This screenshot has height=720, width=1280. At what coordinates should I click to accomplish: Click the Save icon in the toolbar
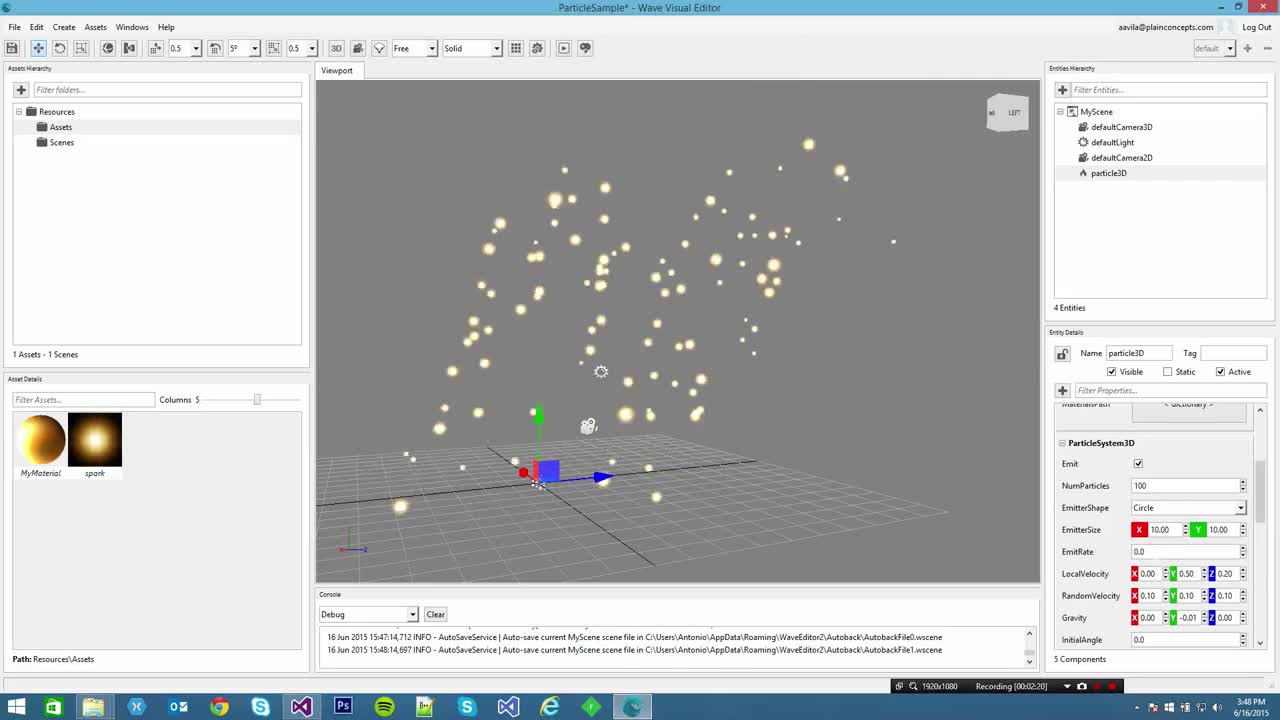pos(12,48)
